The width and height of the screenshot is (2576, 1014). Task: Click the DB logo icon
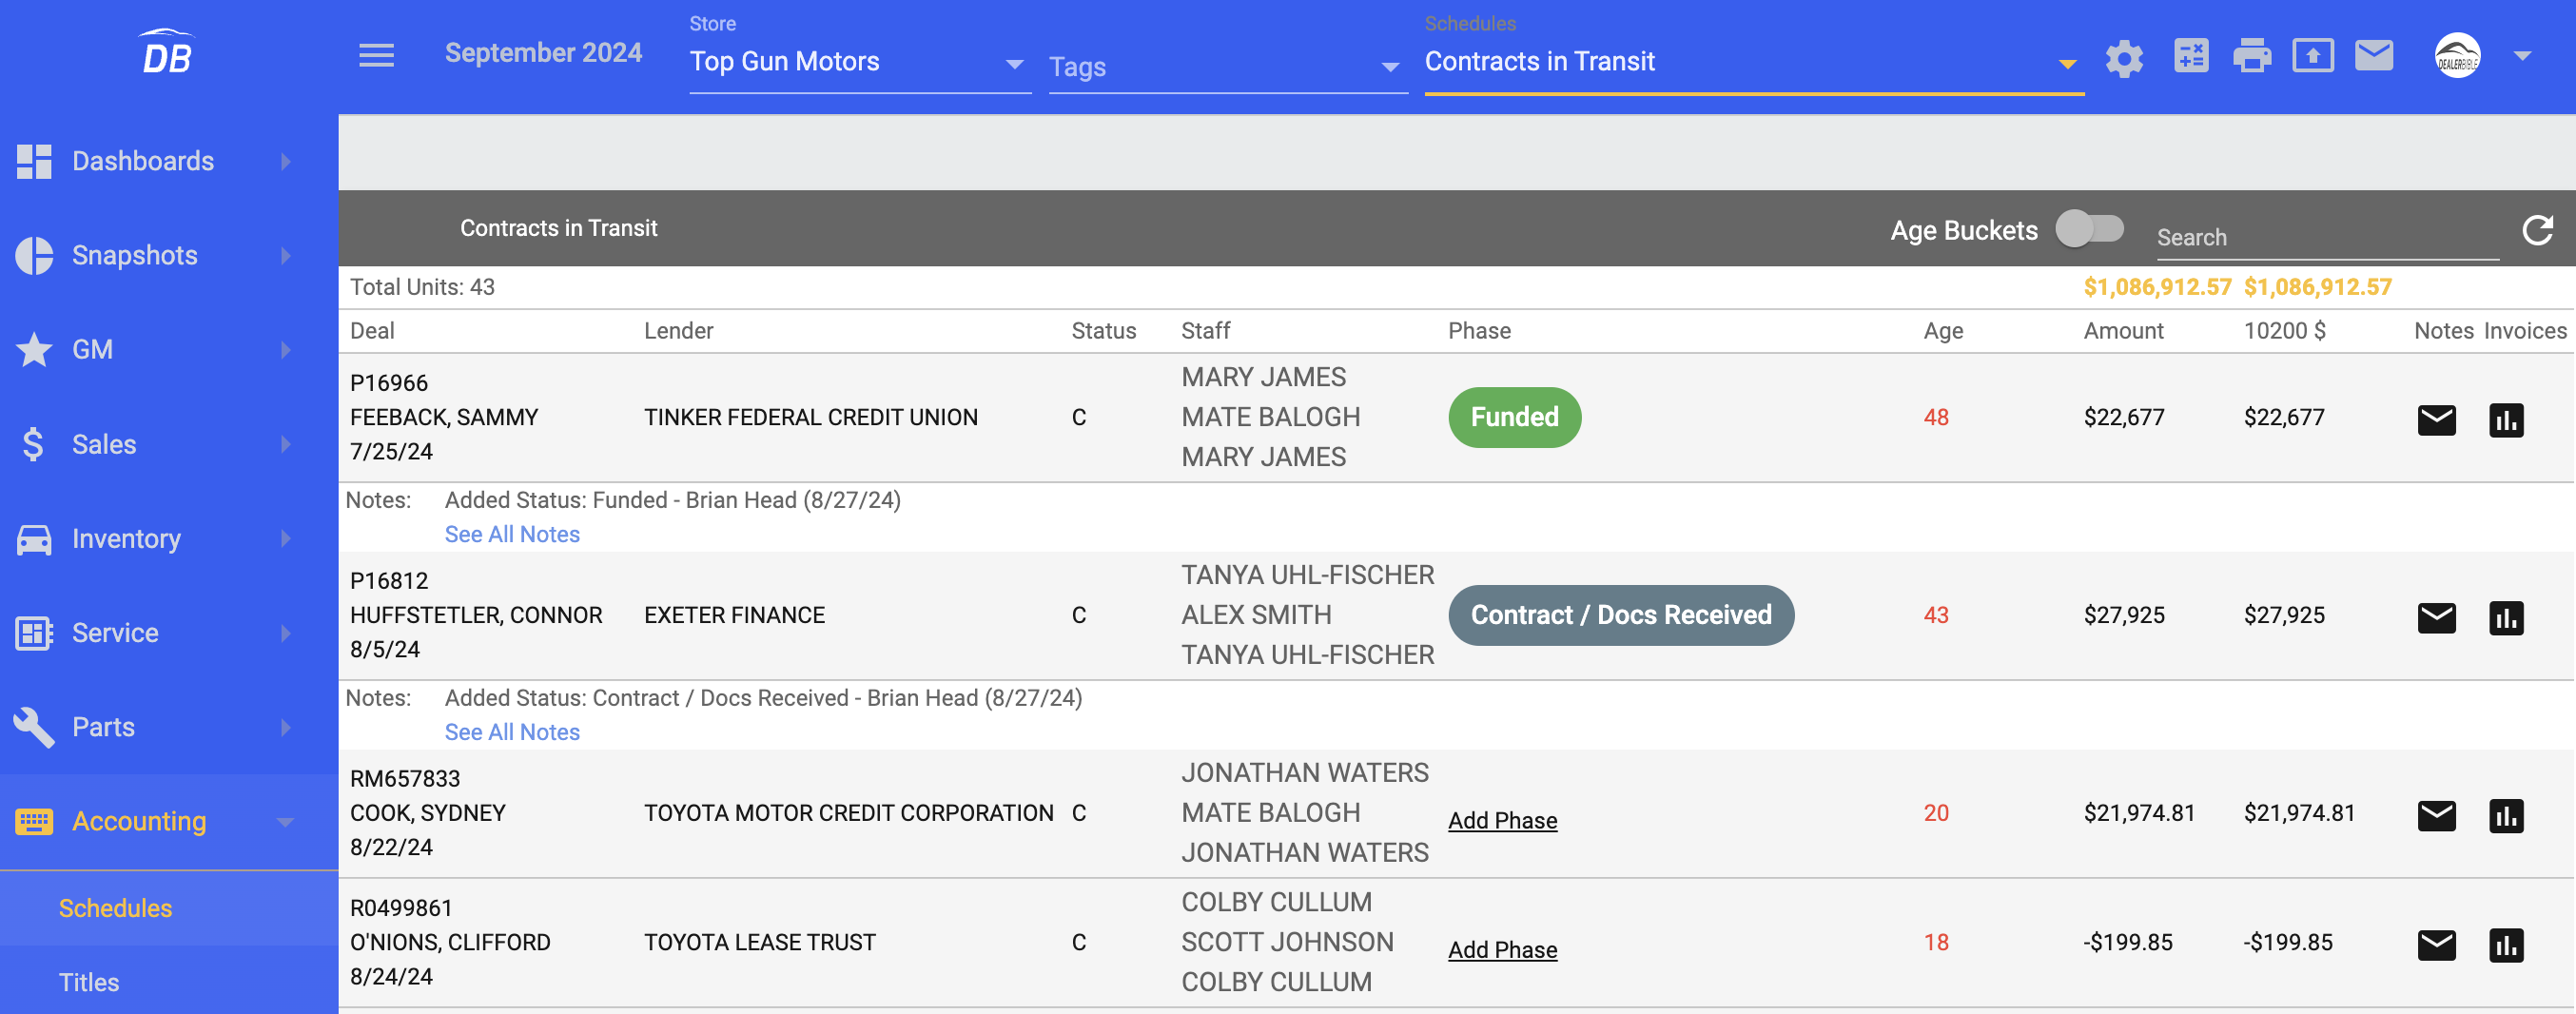[x=167, y=52]
